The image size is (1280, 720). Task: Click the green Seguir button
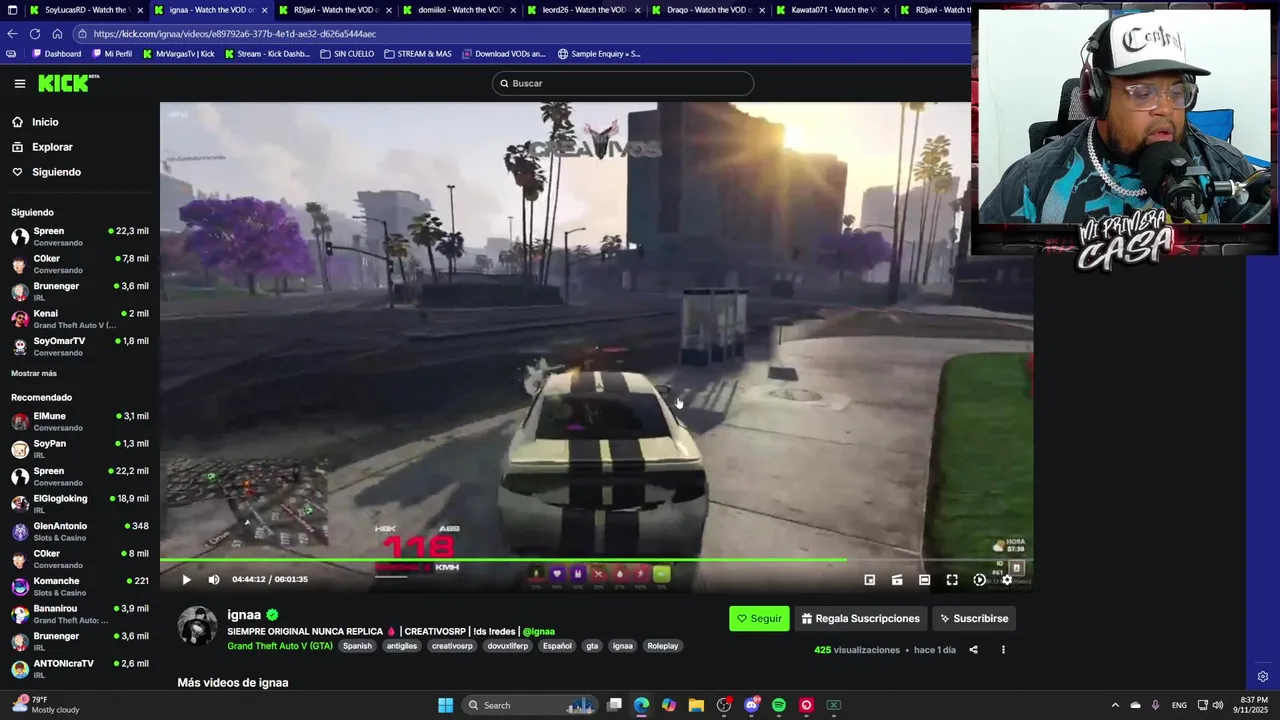(x=759, y=618)
